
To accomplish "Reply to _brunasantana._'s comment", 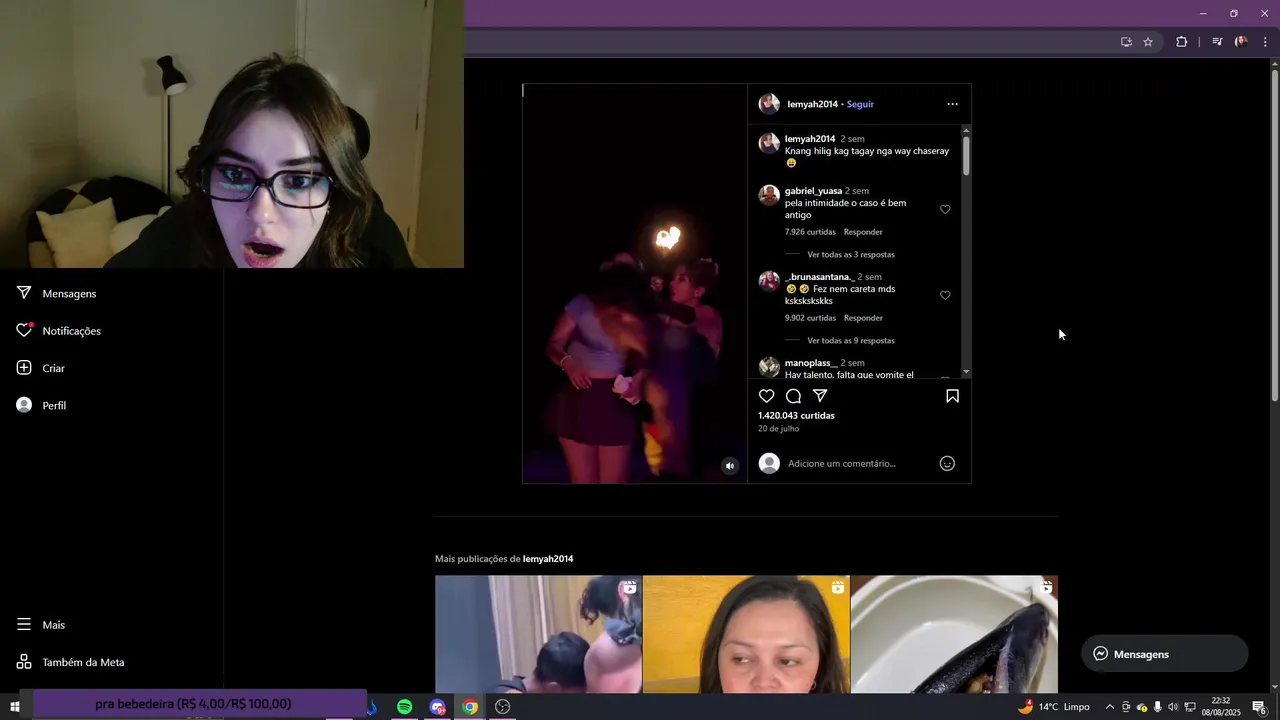I will pos(863,318).
